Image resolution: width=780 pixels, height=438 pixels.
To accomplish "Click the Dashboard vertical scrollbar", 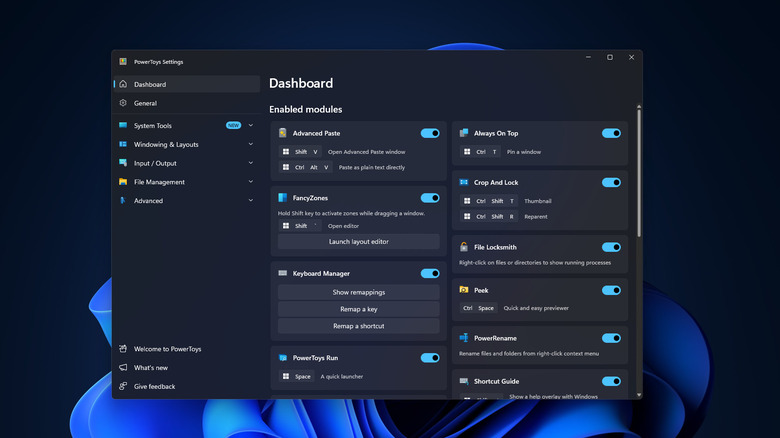I will (x=639, y=170).
